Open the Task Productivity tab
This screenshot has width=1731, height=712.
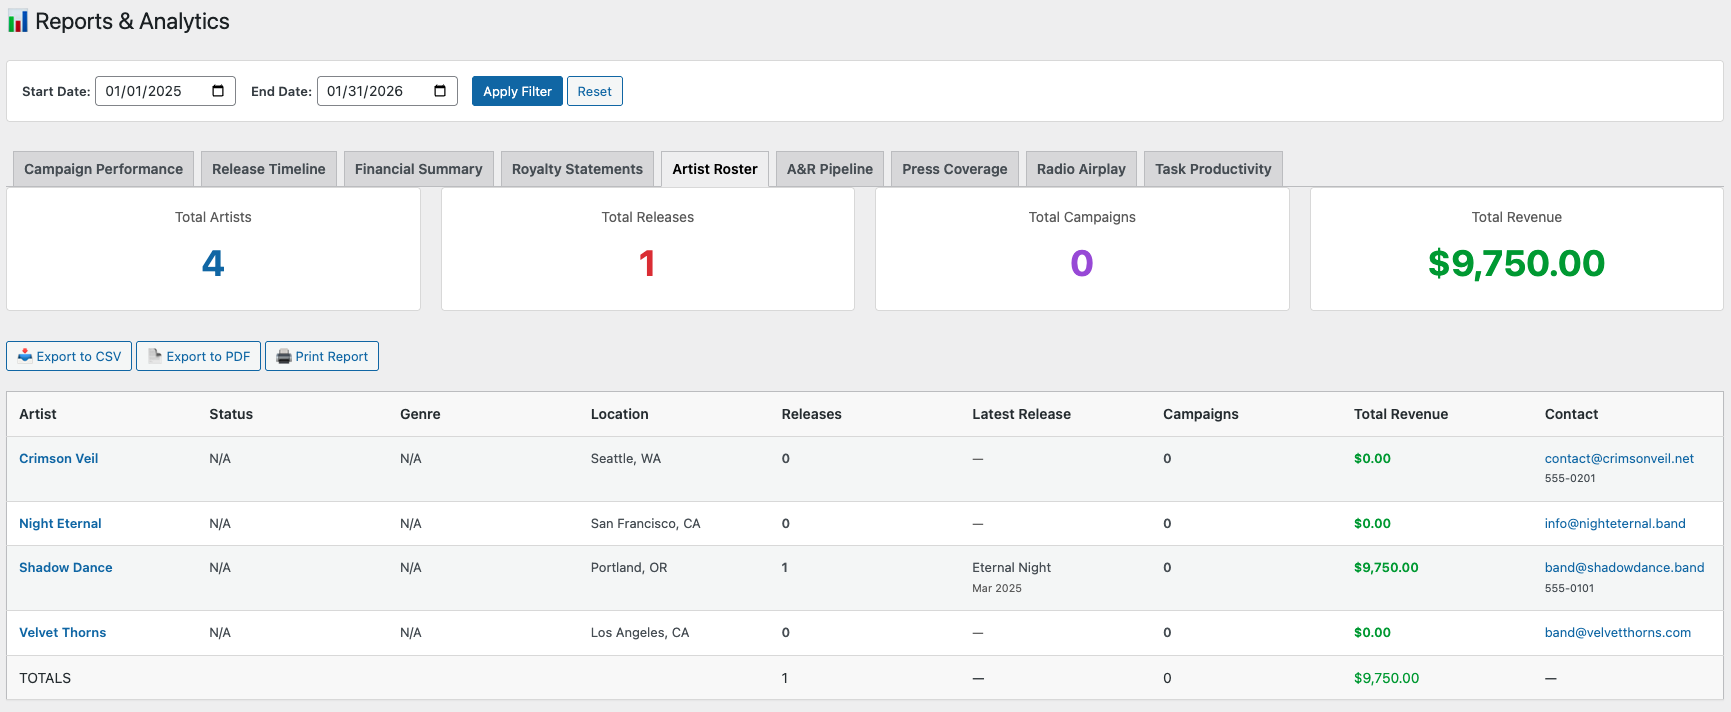pyautogui.click(x=1212, y=169)
